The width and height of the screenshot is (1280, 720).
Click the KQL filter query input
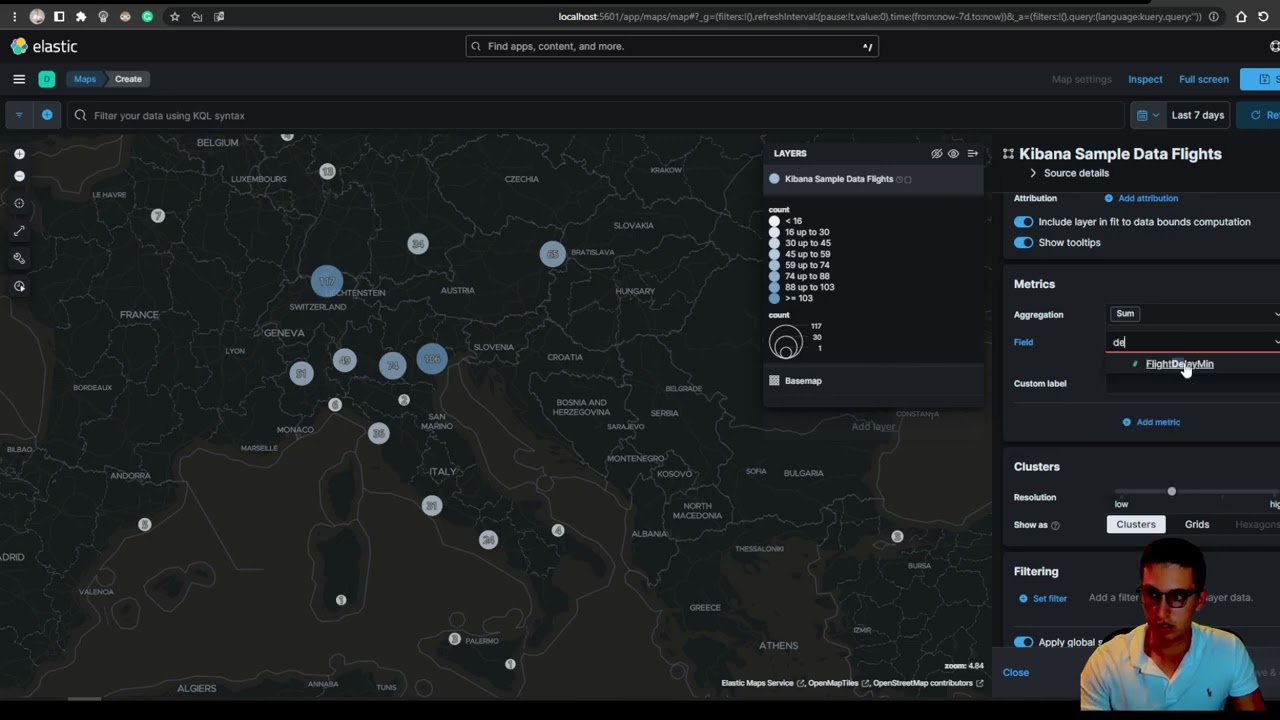(596, 115)
